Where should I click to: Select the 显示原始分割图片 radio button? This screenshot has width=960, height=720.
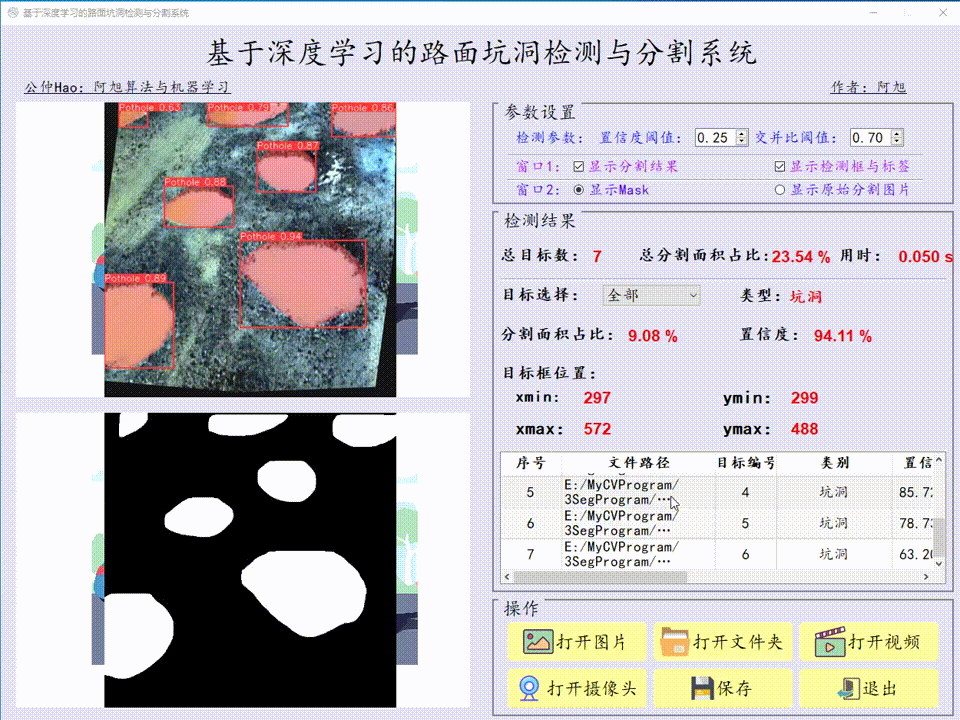pyautogui.click(x=780, y=190)
